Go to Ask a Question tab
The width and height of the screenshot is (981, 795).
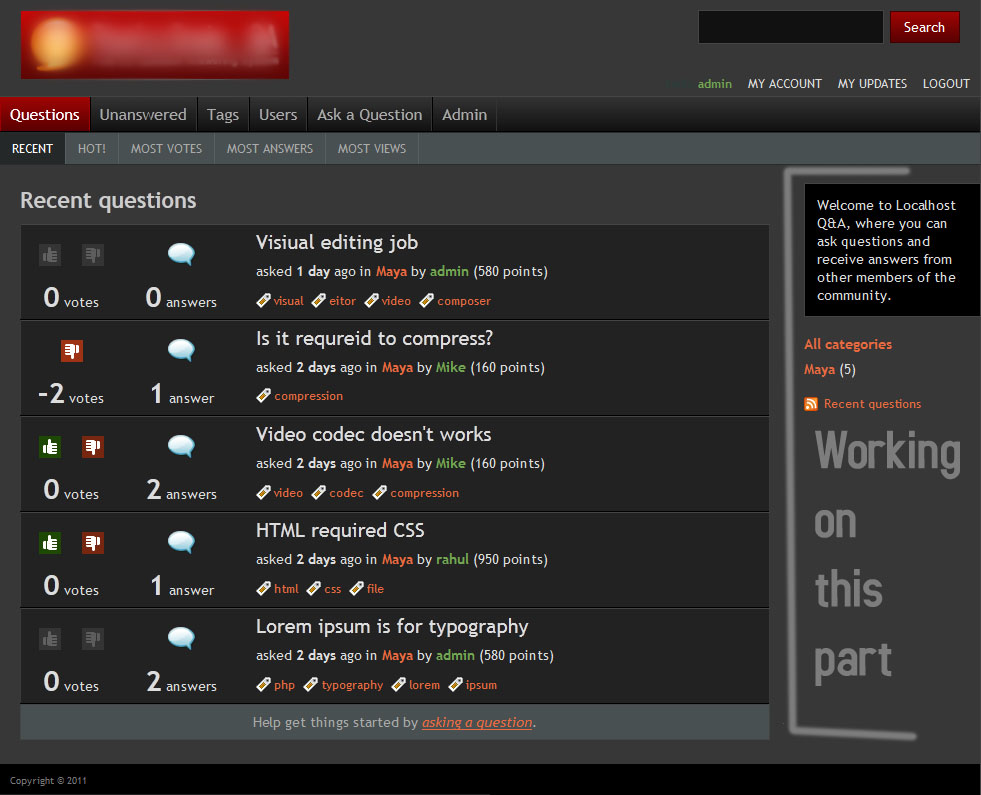pyautogui.click(x=369, y=115)
